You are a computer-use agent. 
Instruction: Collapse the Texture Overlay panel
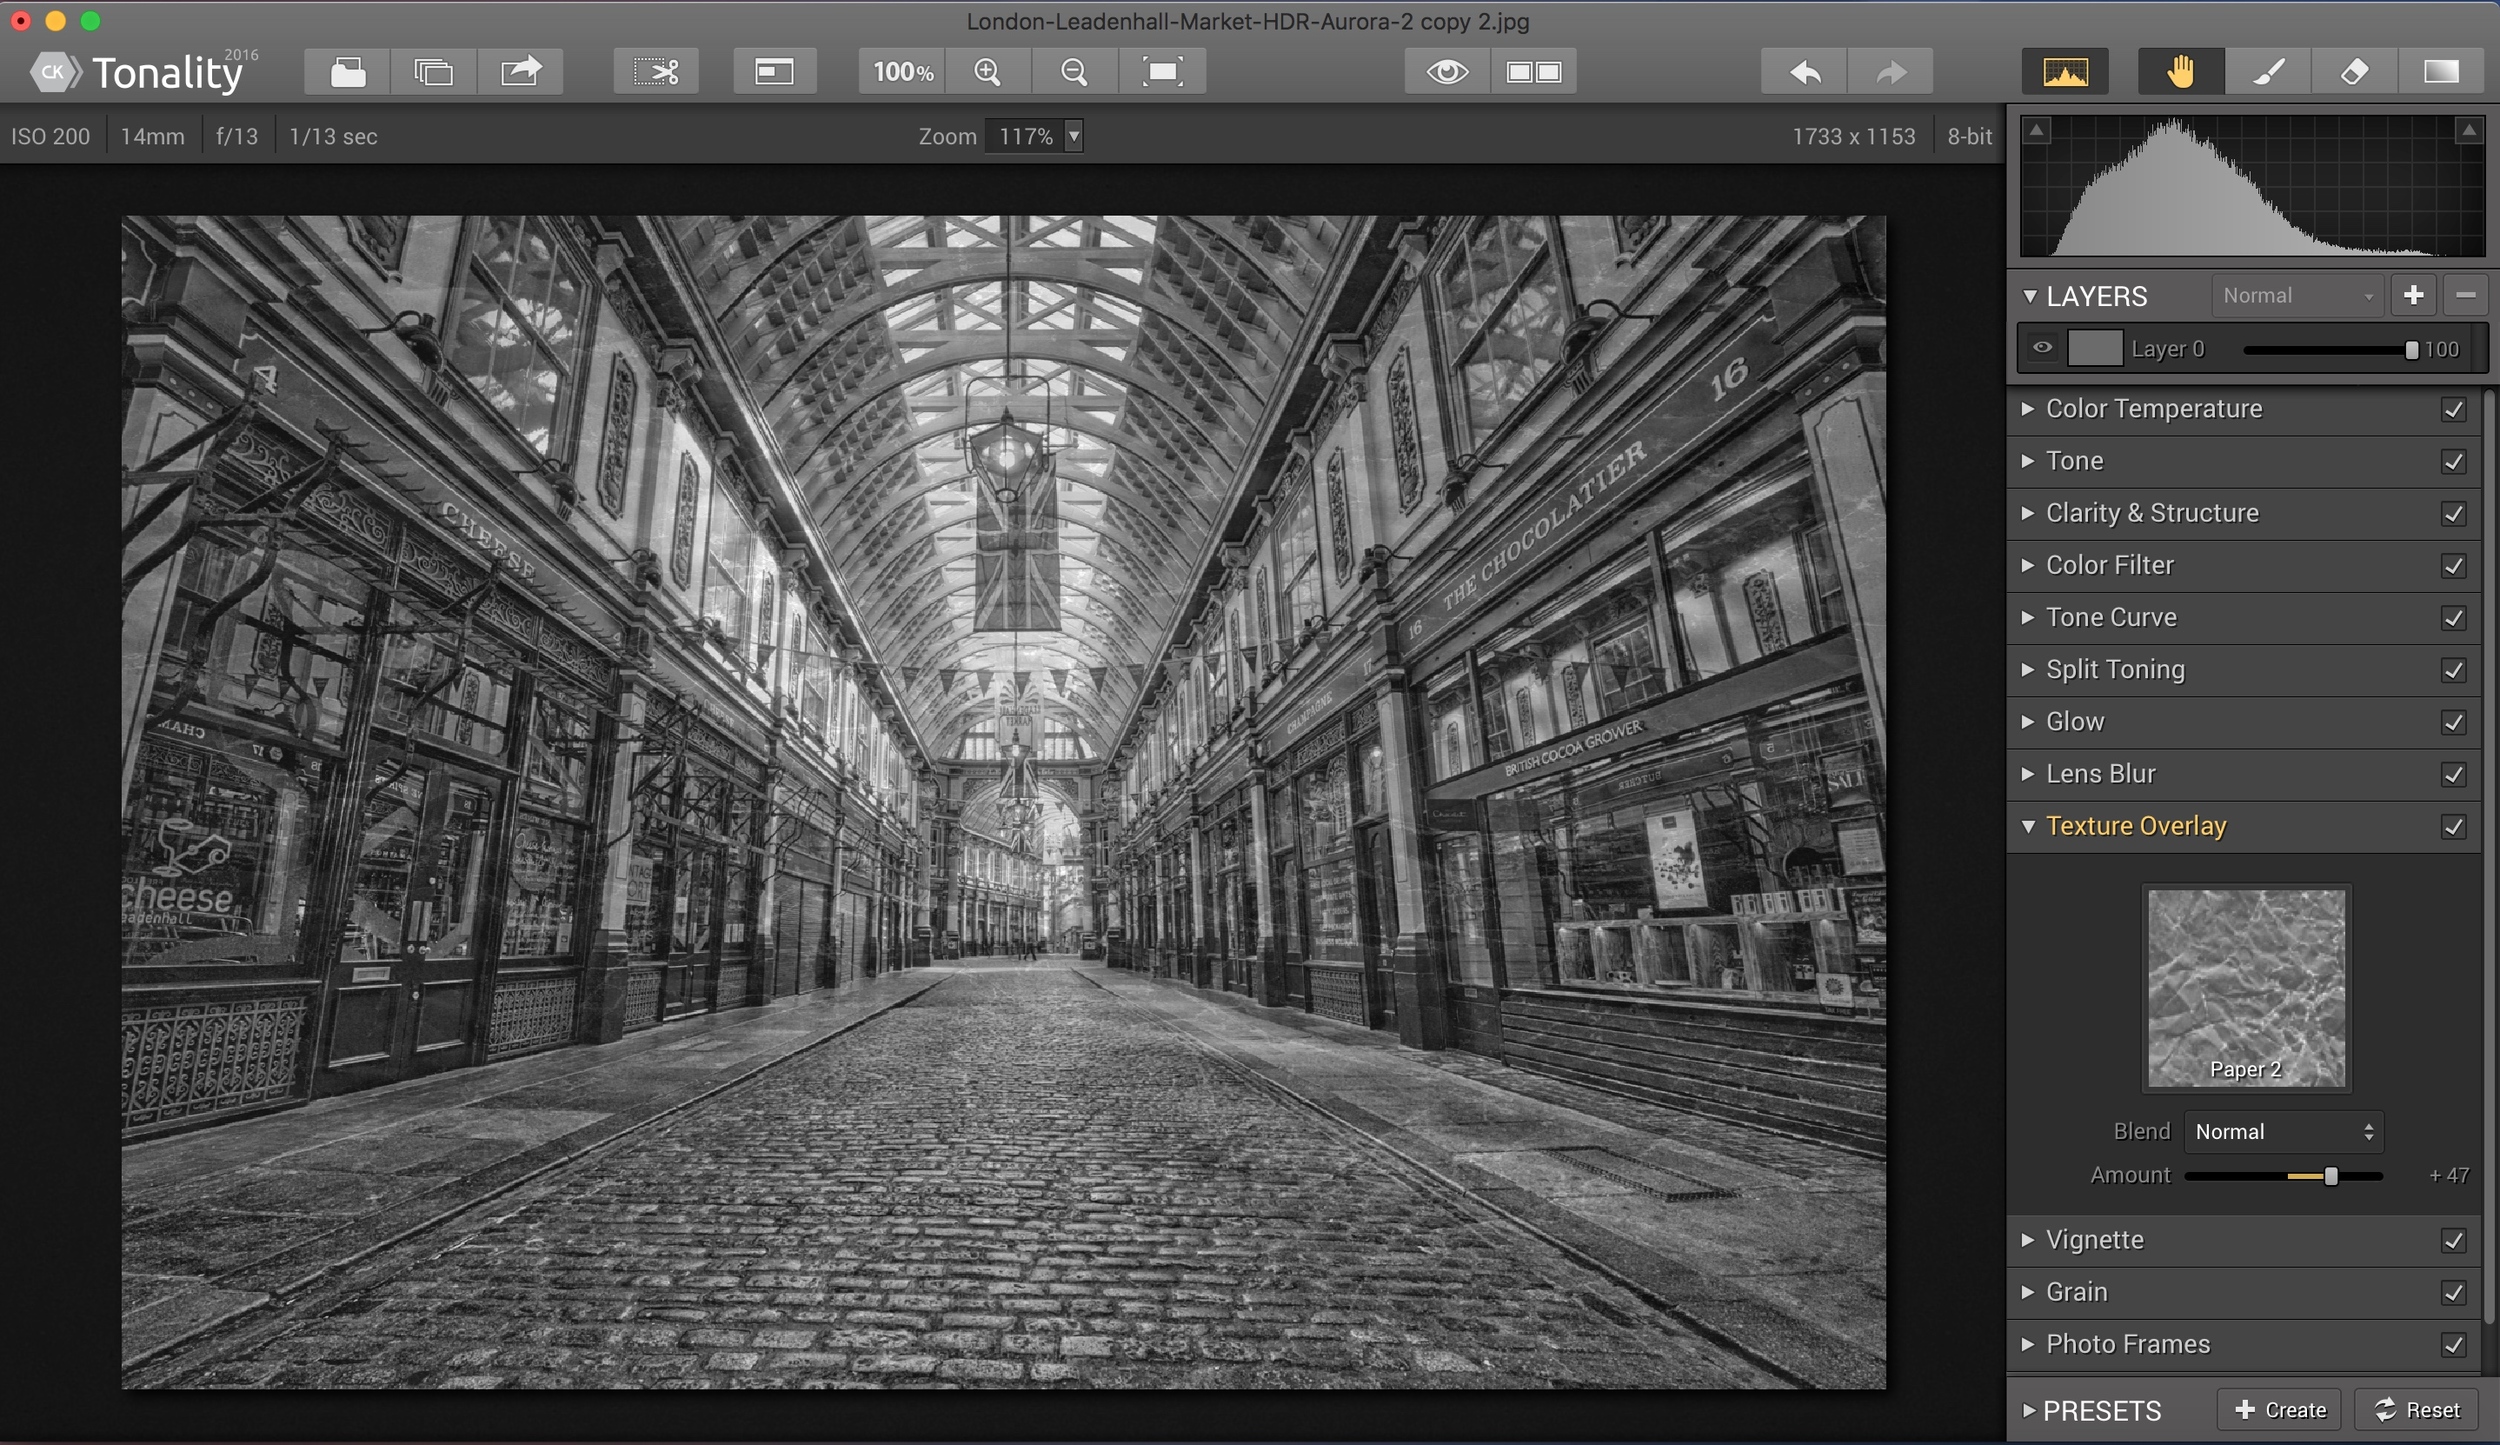click(x=2028, y=826)
